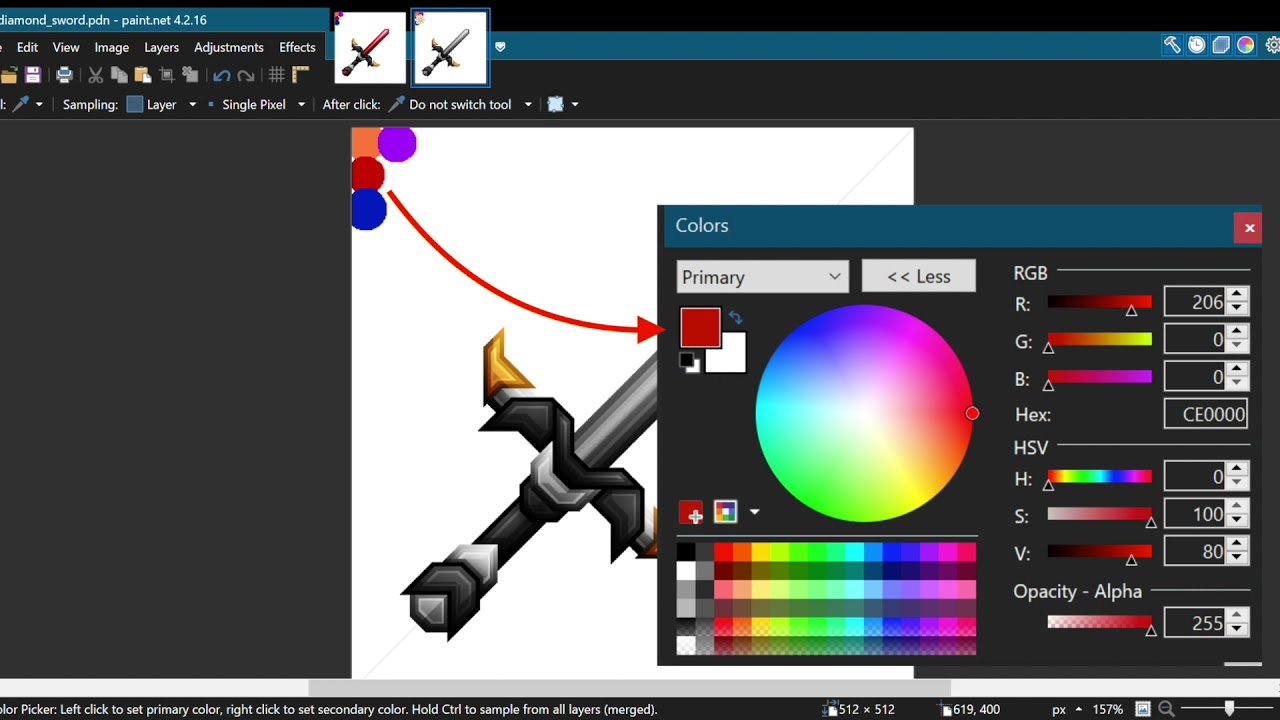This screenshot has width=1280, height=720.
Task: Select the silver sword image thumbnail
Action: pos(450,48)
